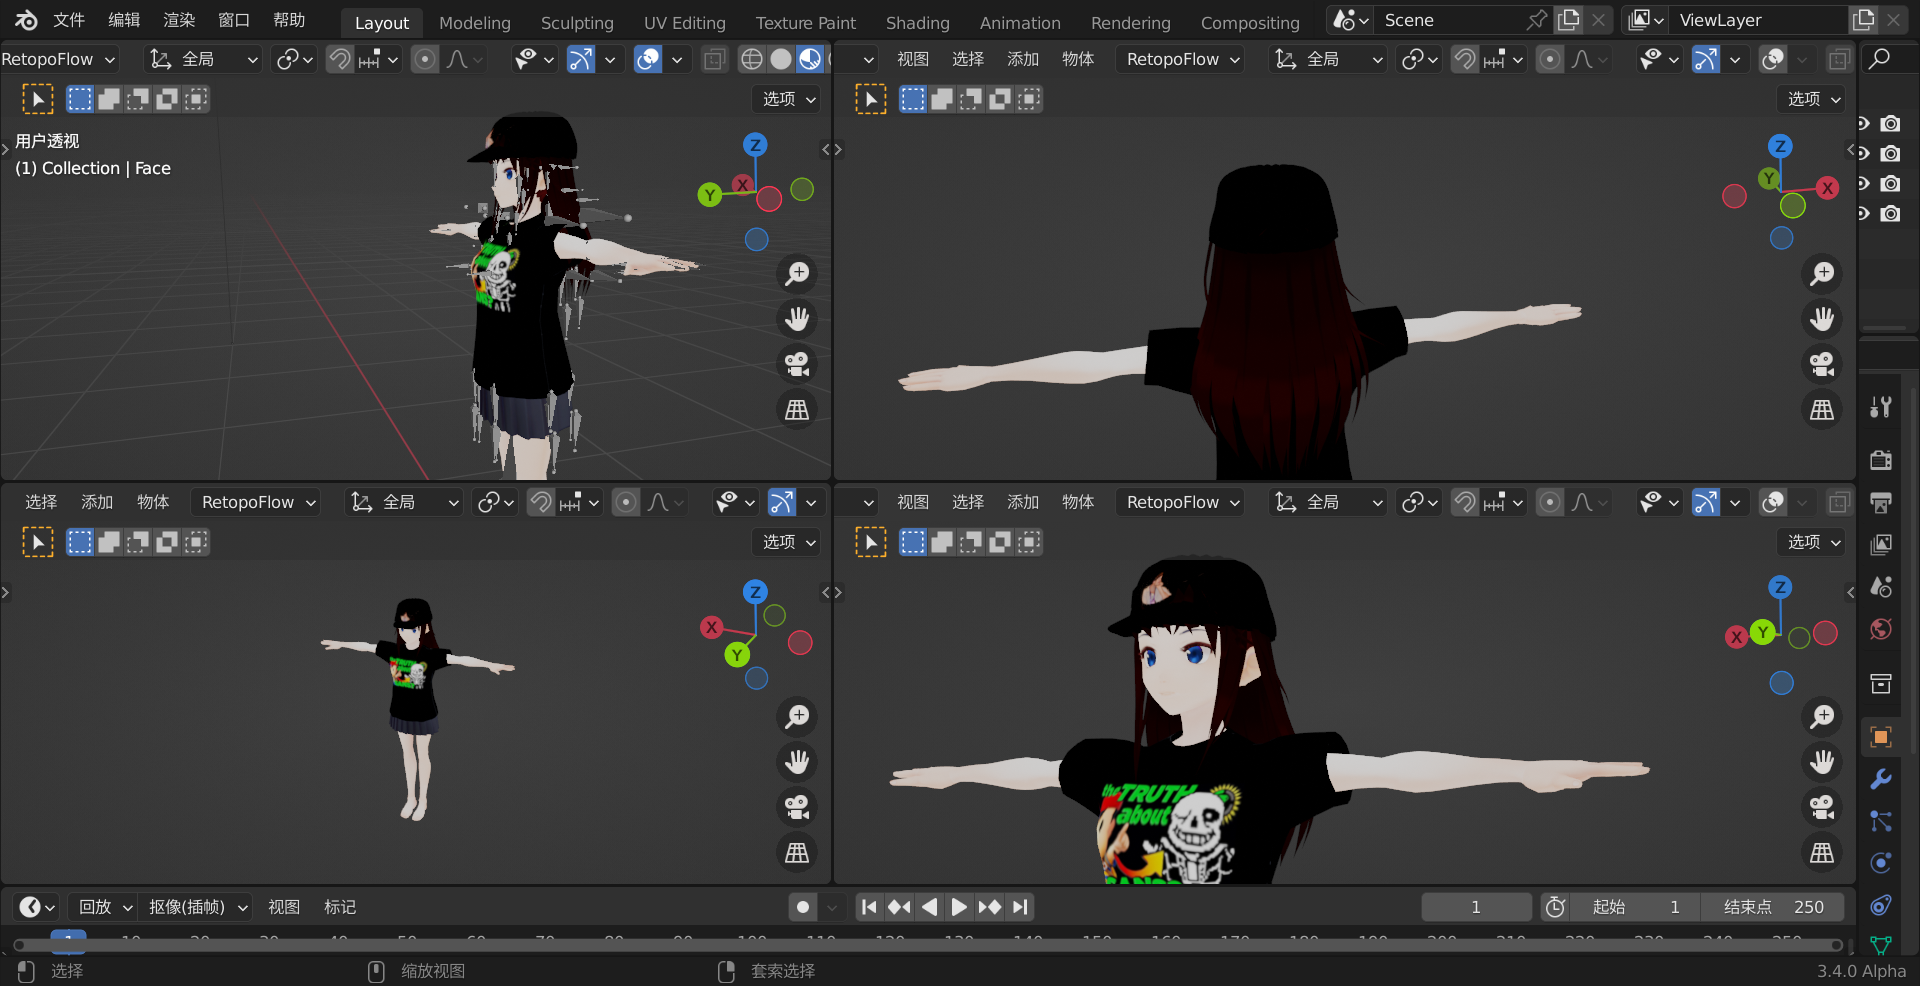Open the 选项 dropdown in the viewport header
Viewport: 1920px width, 986px height.
tap(786, 99)
